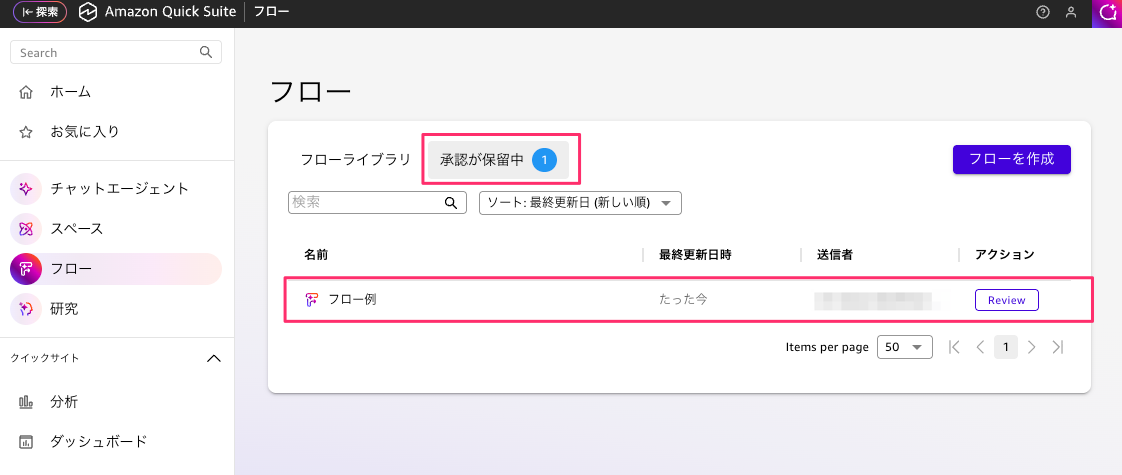1122x475 pixels.
Task: Click the flow icon beside フロー例
Action: 311,300
